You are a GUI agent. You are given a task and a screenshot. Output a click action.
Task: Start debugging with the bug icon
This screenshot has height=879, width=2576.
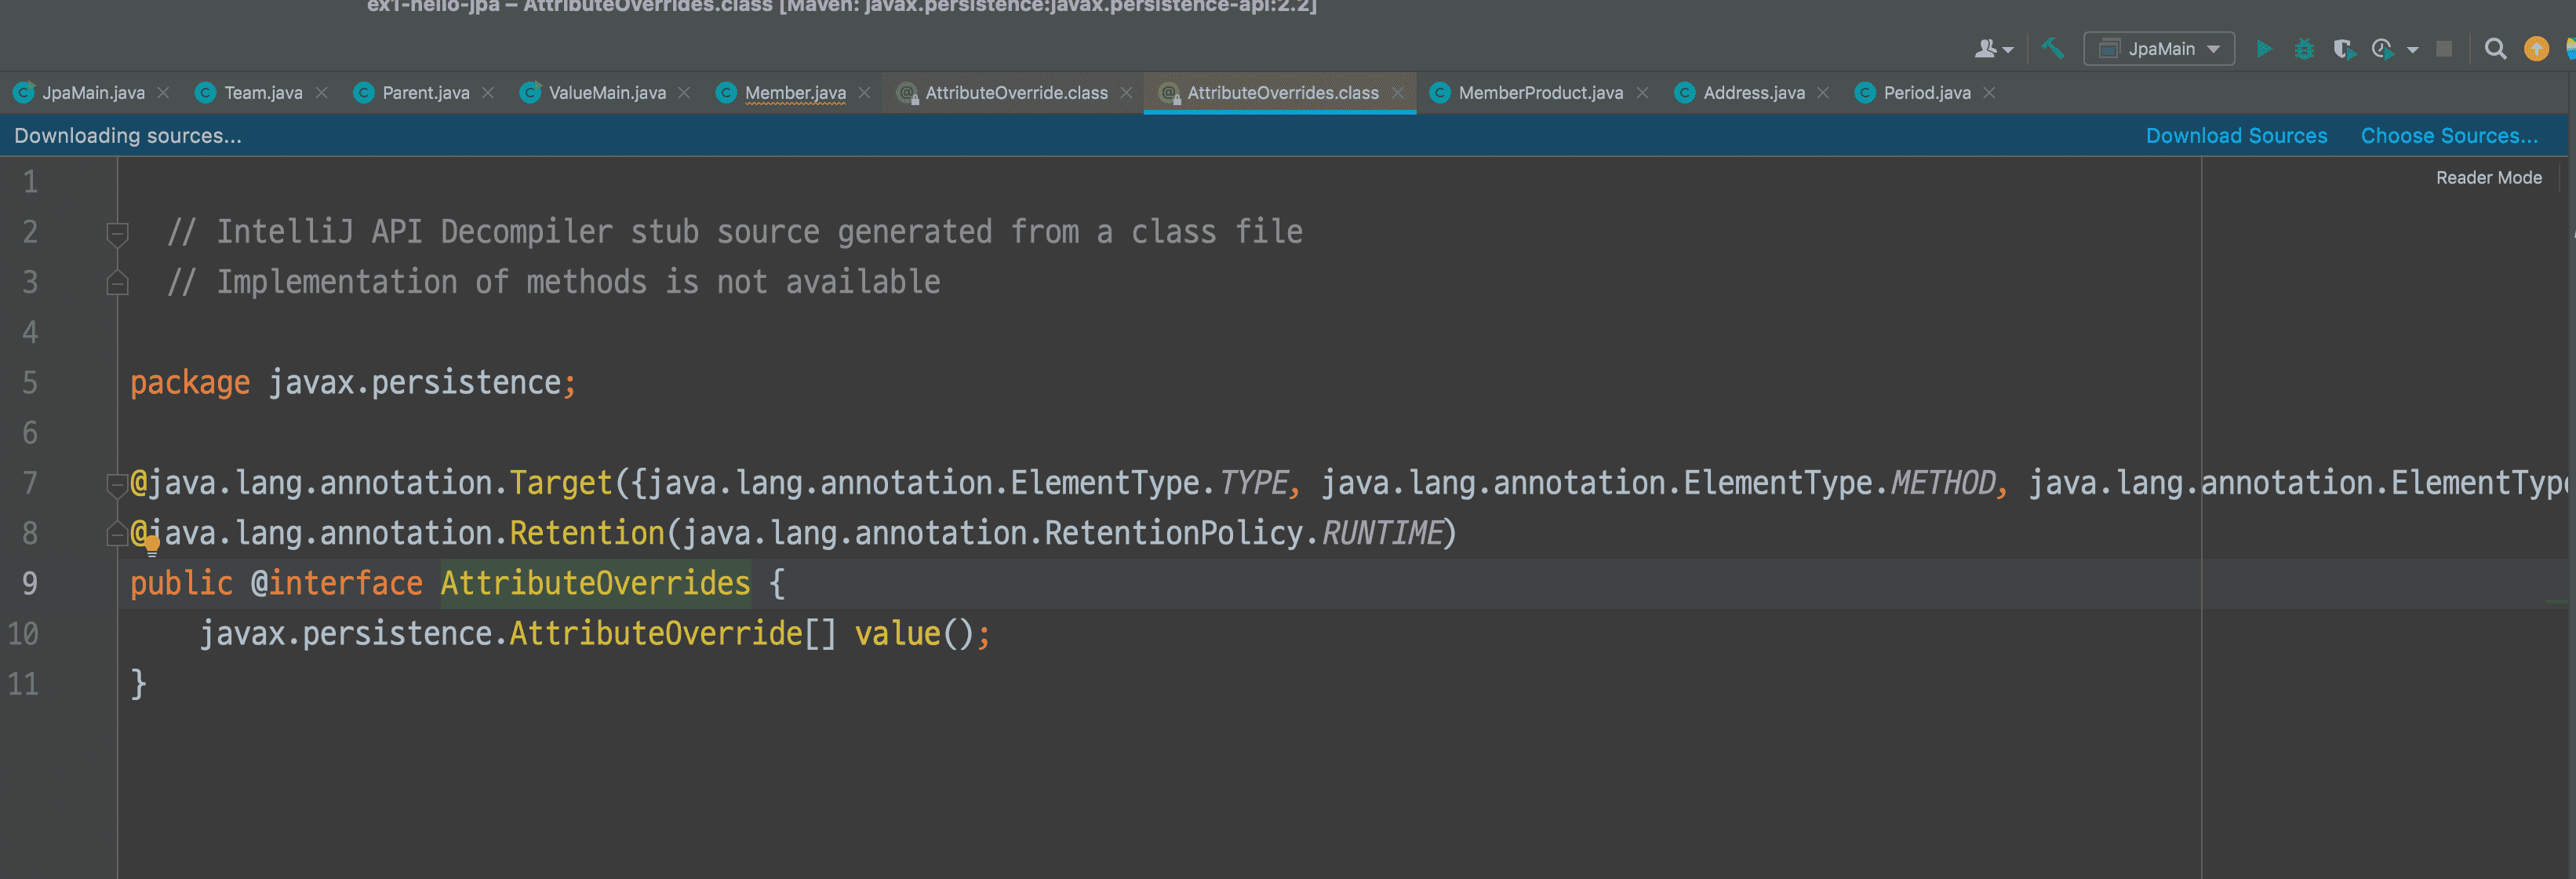point(2304,48)
